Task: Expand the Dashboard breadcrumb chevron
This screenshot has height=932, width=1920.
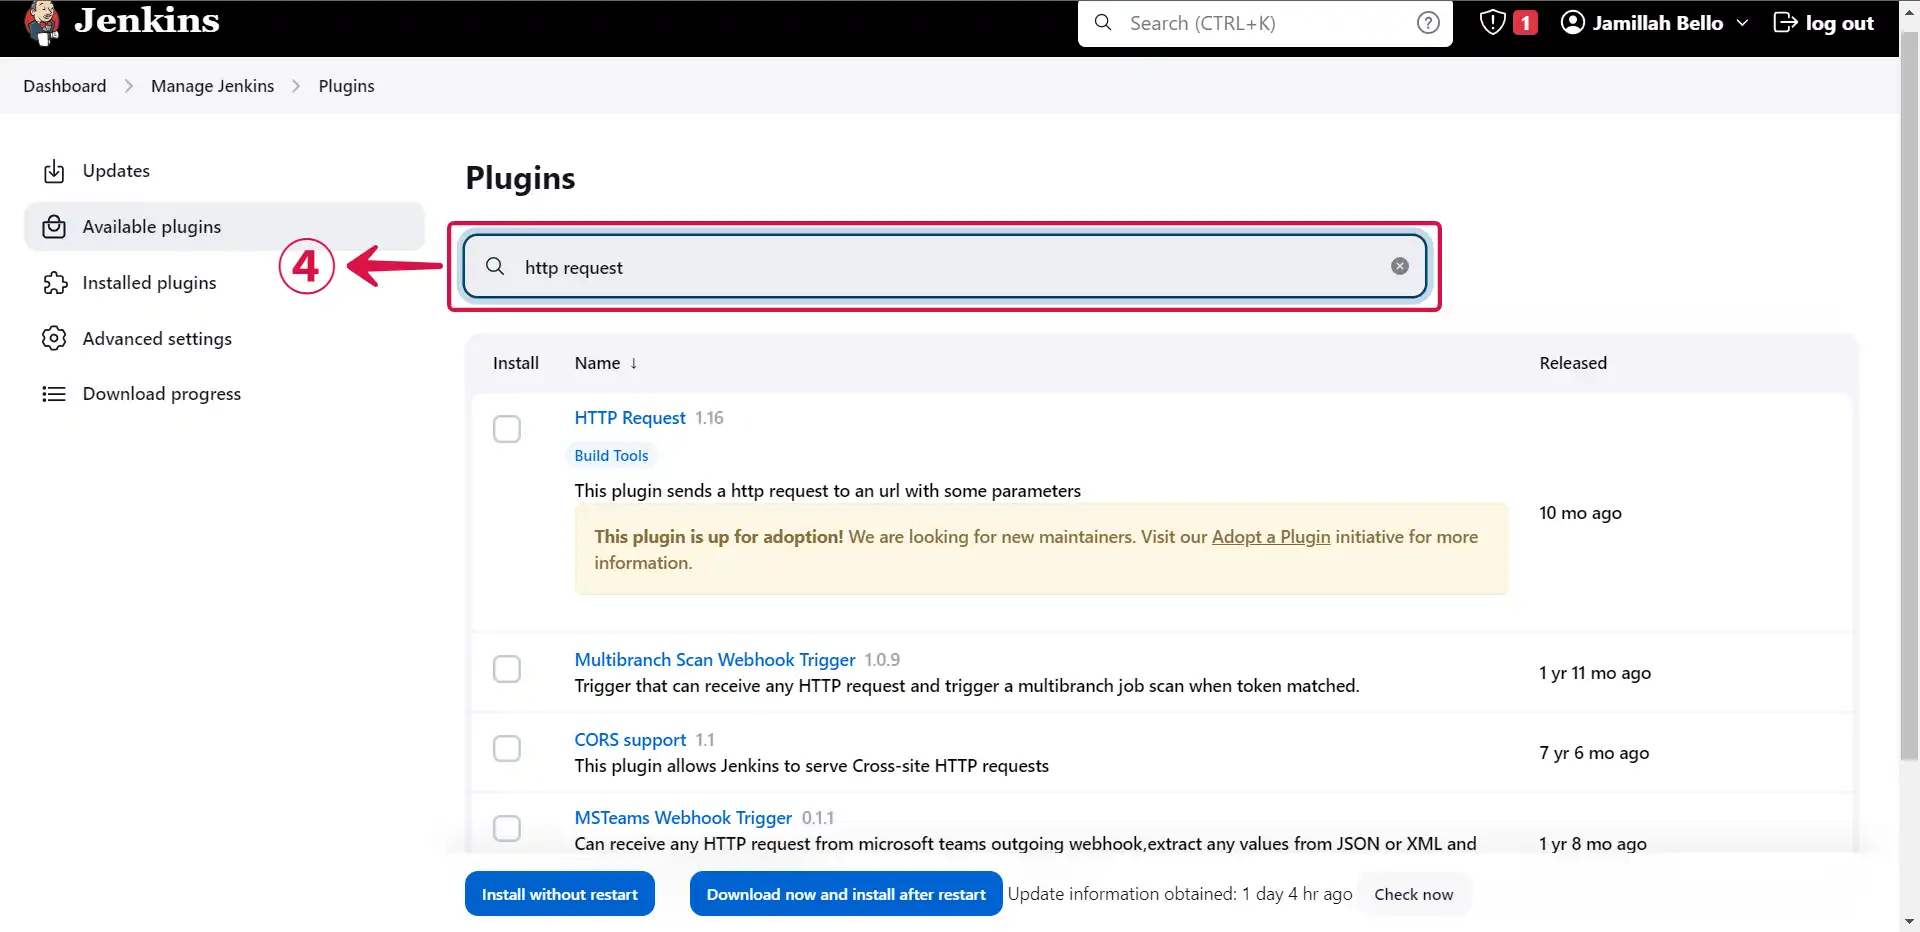Action: [x=128, y=86]
